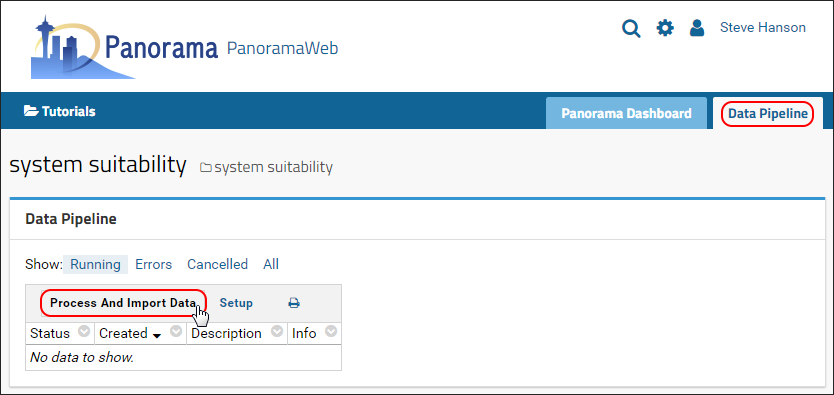834x395 pixels.
Task: Click Process And Import Data button
Action: coord(123,303)
